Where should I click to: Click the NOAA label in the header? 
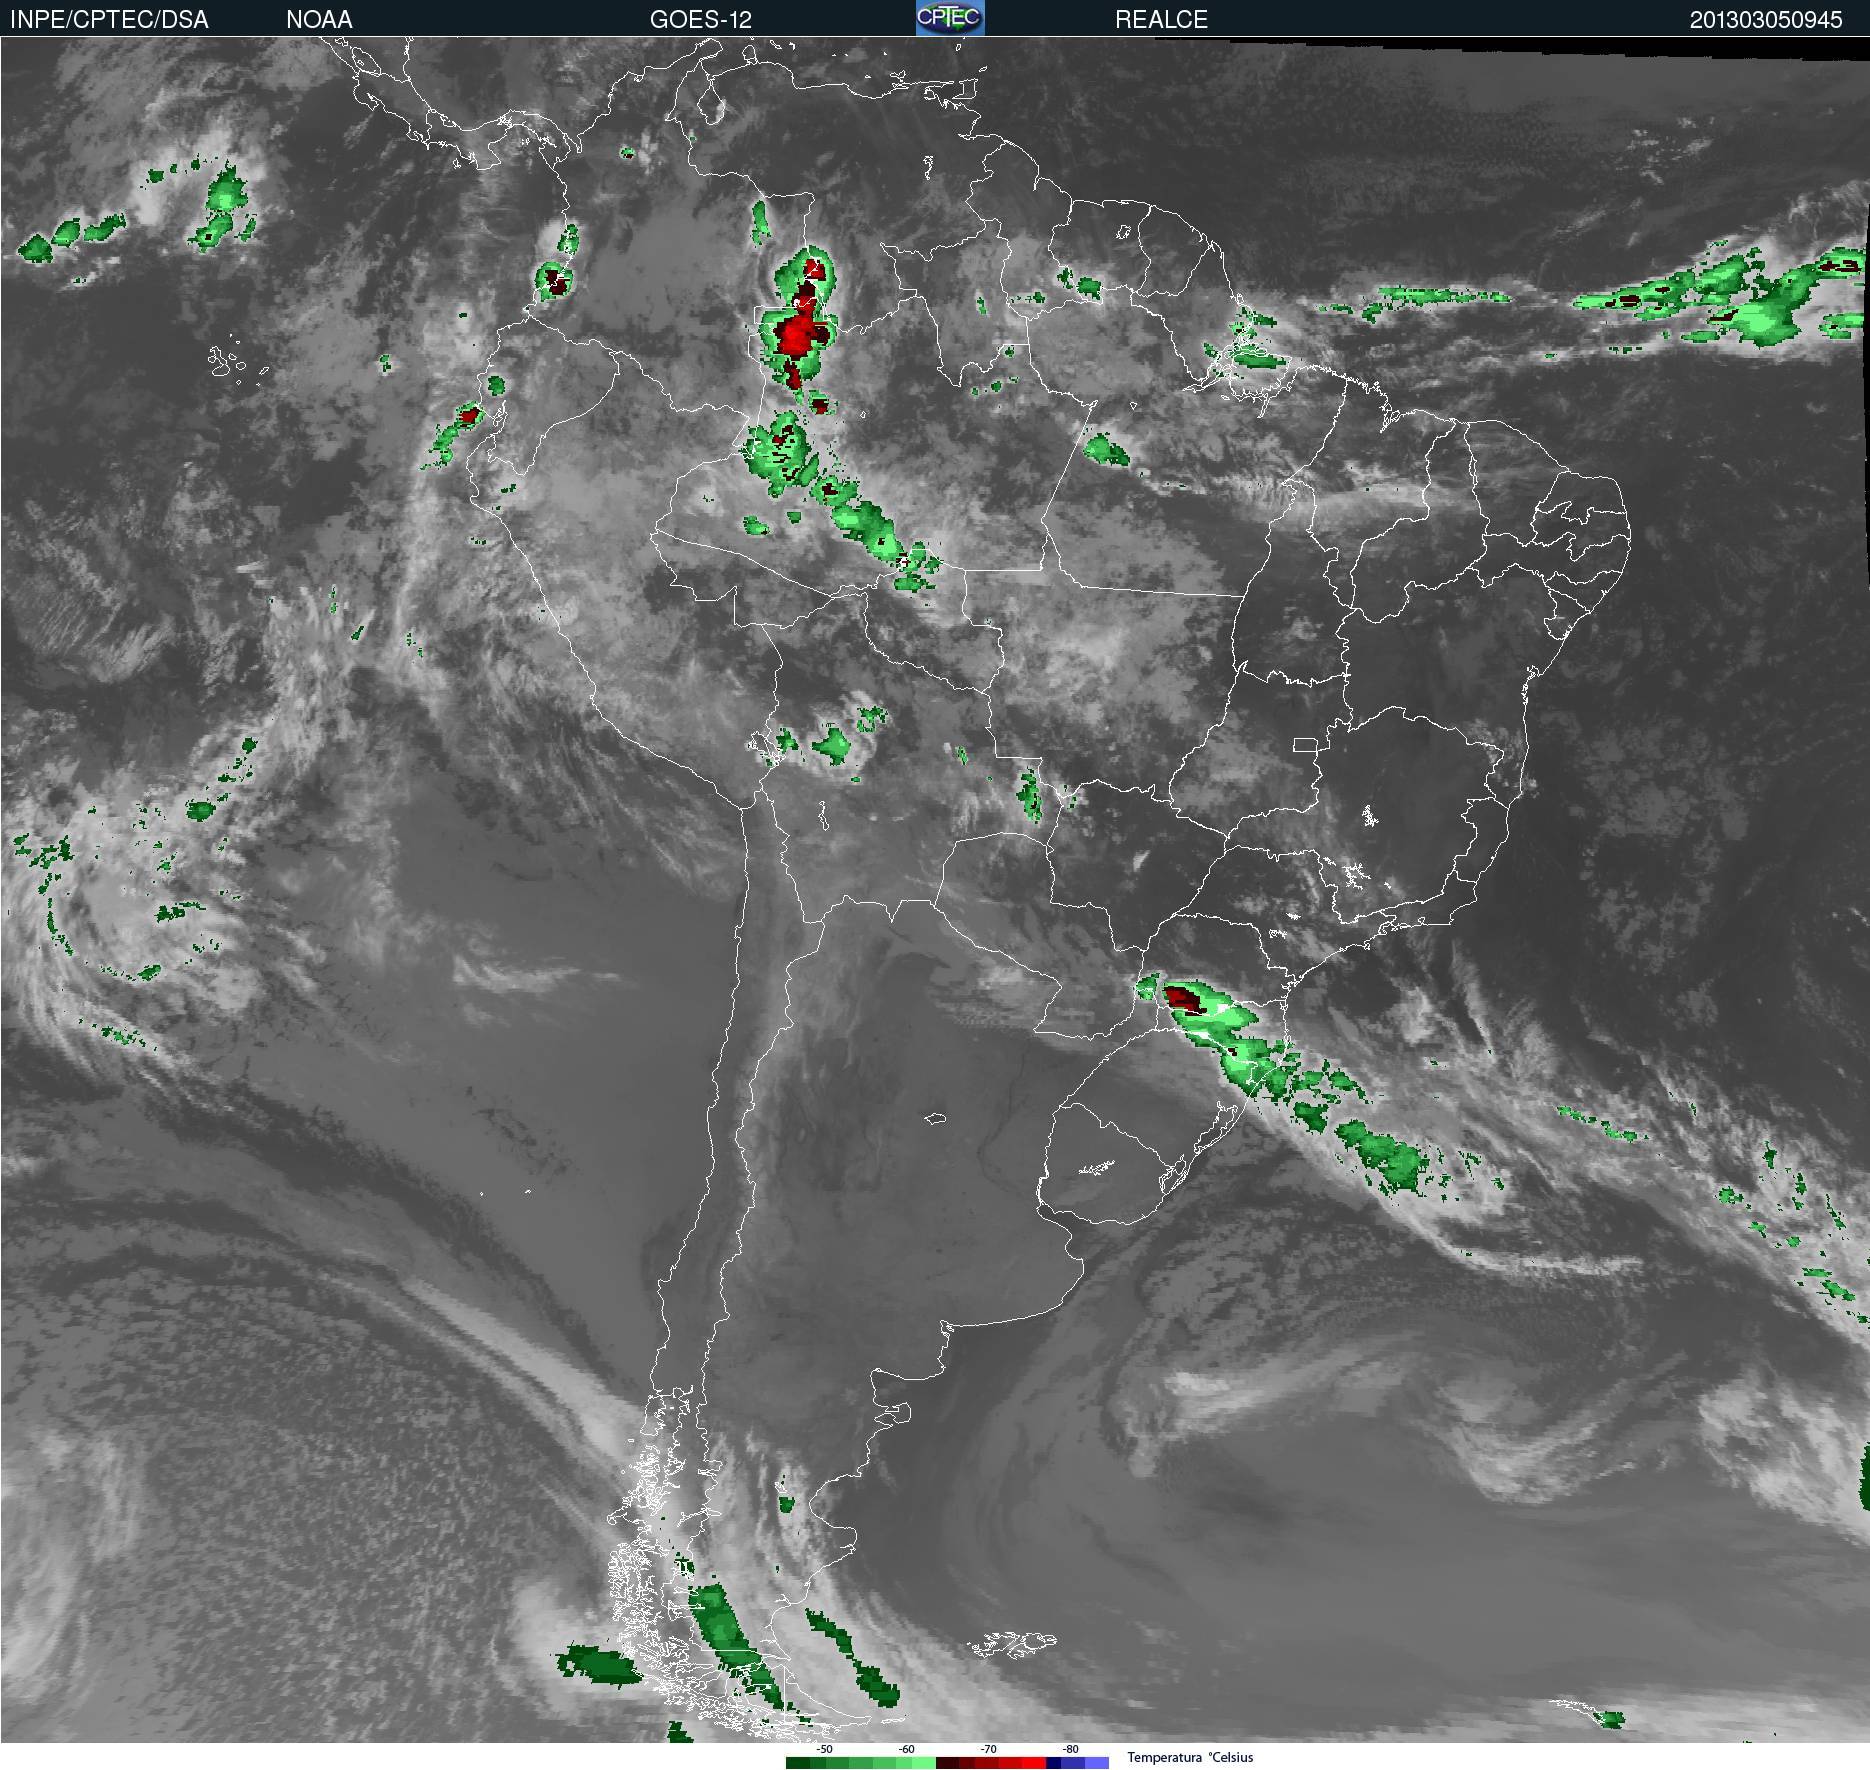(319, 20)
